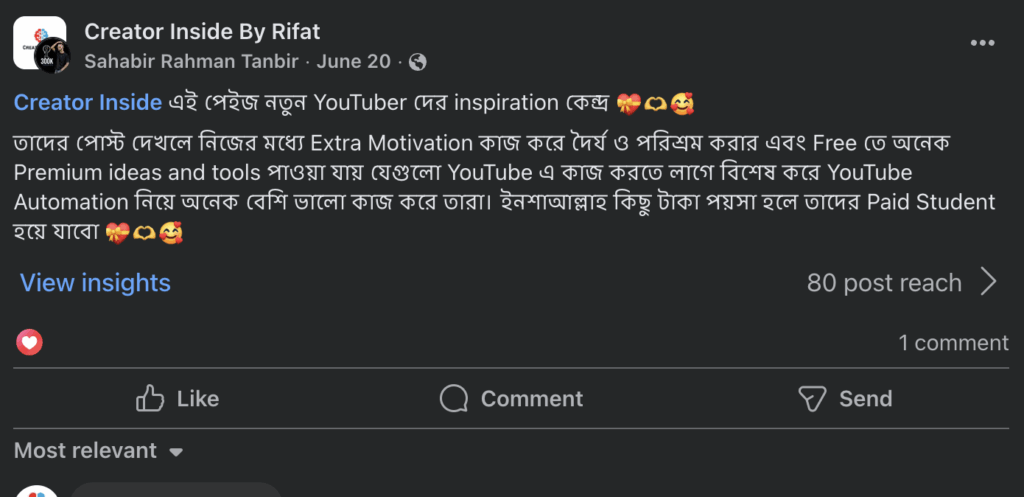This screenshot has height=497, width=1024.
Task: Follow the blue Creator Inside mention link
Action: point(88,102)
